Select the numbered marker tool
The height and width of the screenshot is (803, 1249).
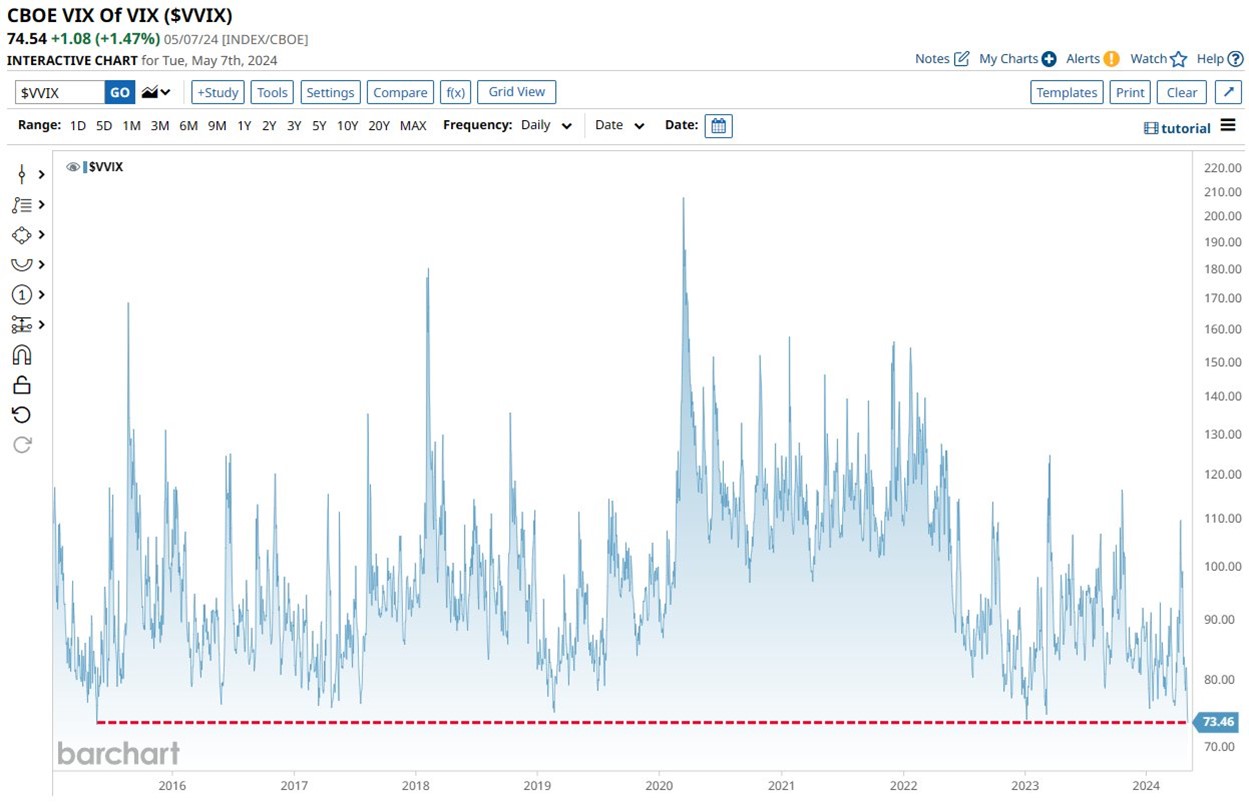22,294
